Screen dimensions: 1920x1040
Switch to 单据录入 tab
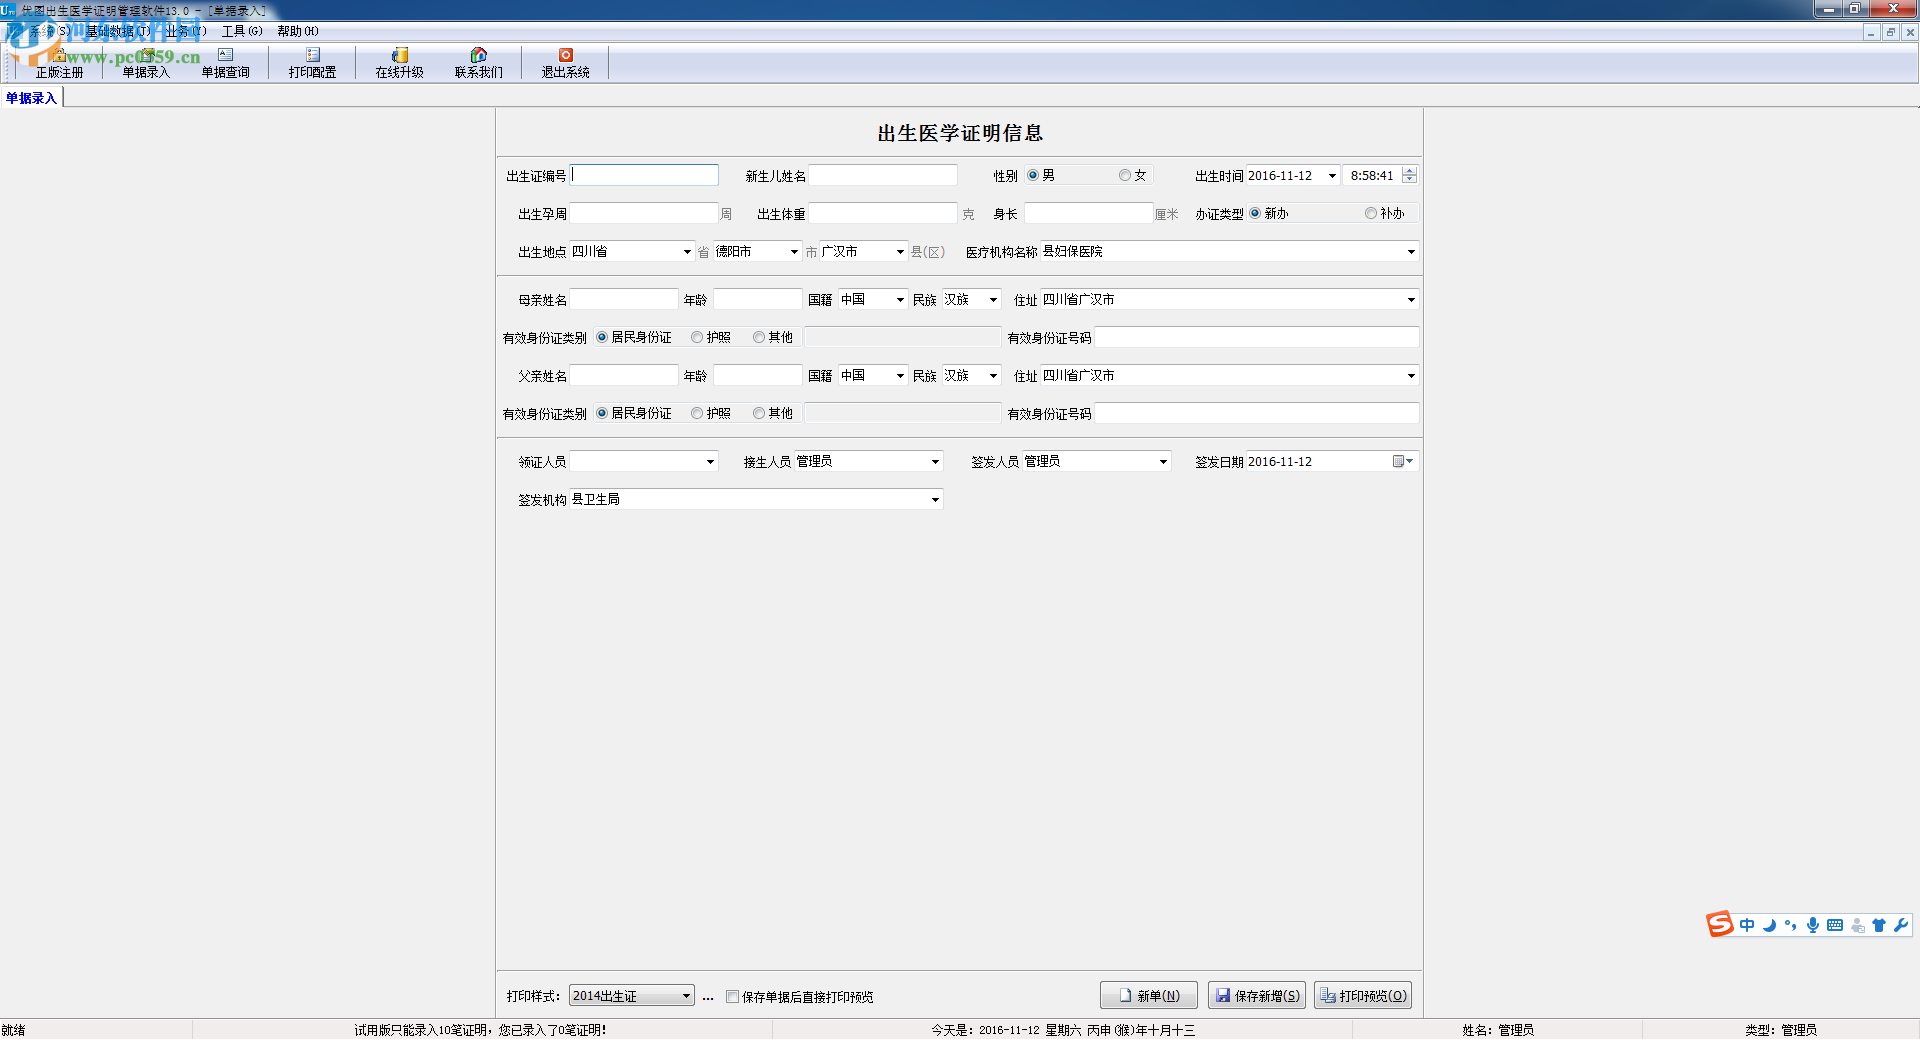coord(31,98)
